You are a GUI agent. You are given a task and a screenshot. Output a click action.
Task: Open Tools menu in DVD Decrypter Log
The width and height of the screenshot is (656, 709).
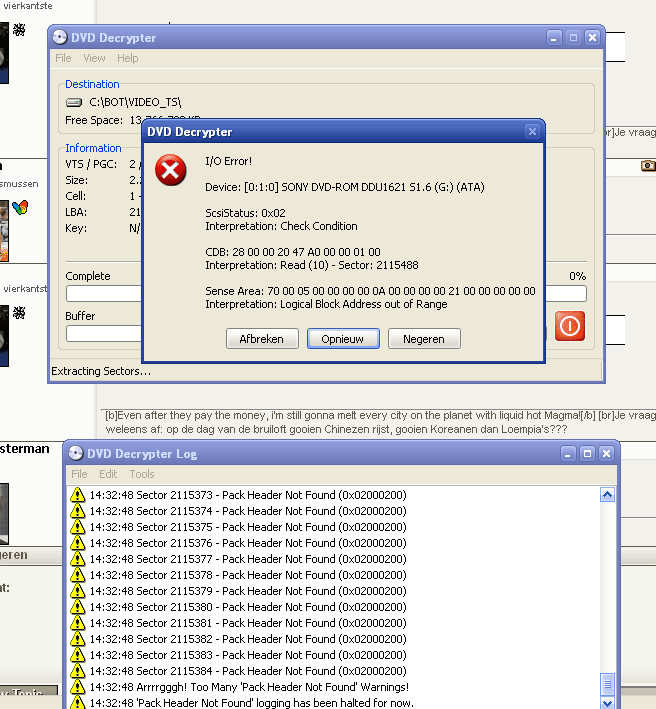(x=142, y=474)
